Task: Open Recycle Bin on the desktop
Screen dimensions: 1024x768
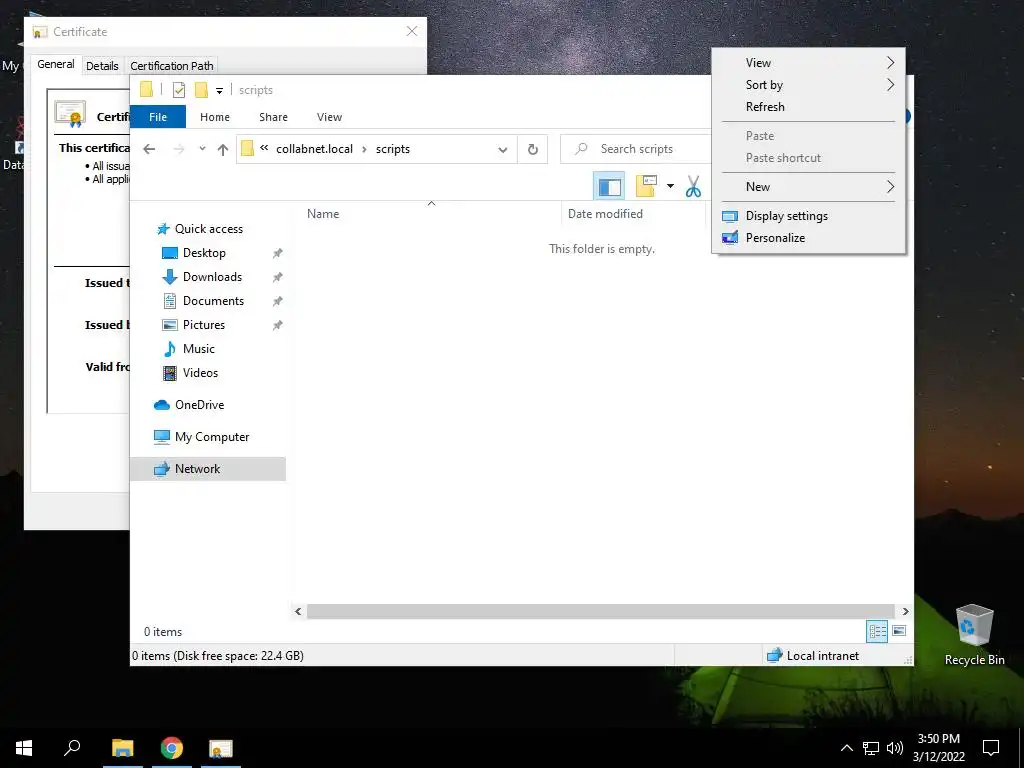Action: [x=974, y=634]
